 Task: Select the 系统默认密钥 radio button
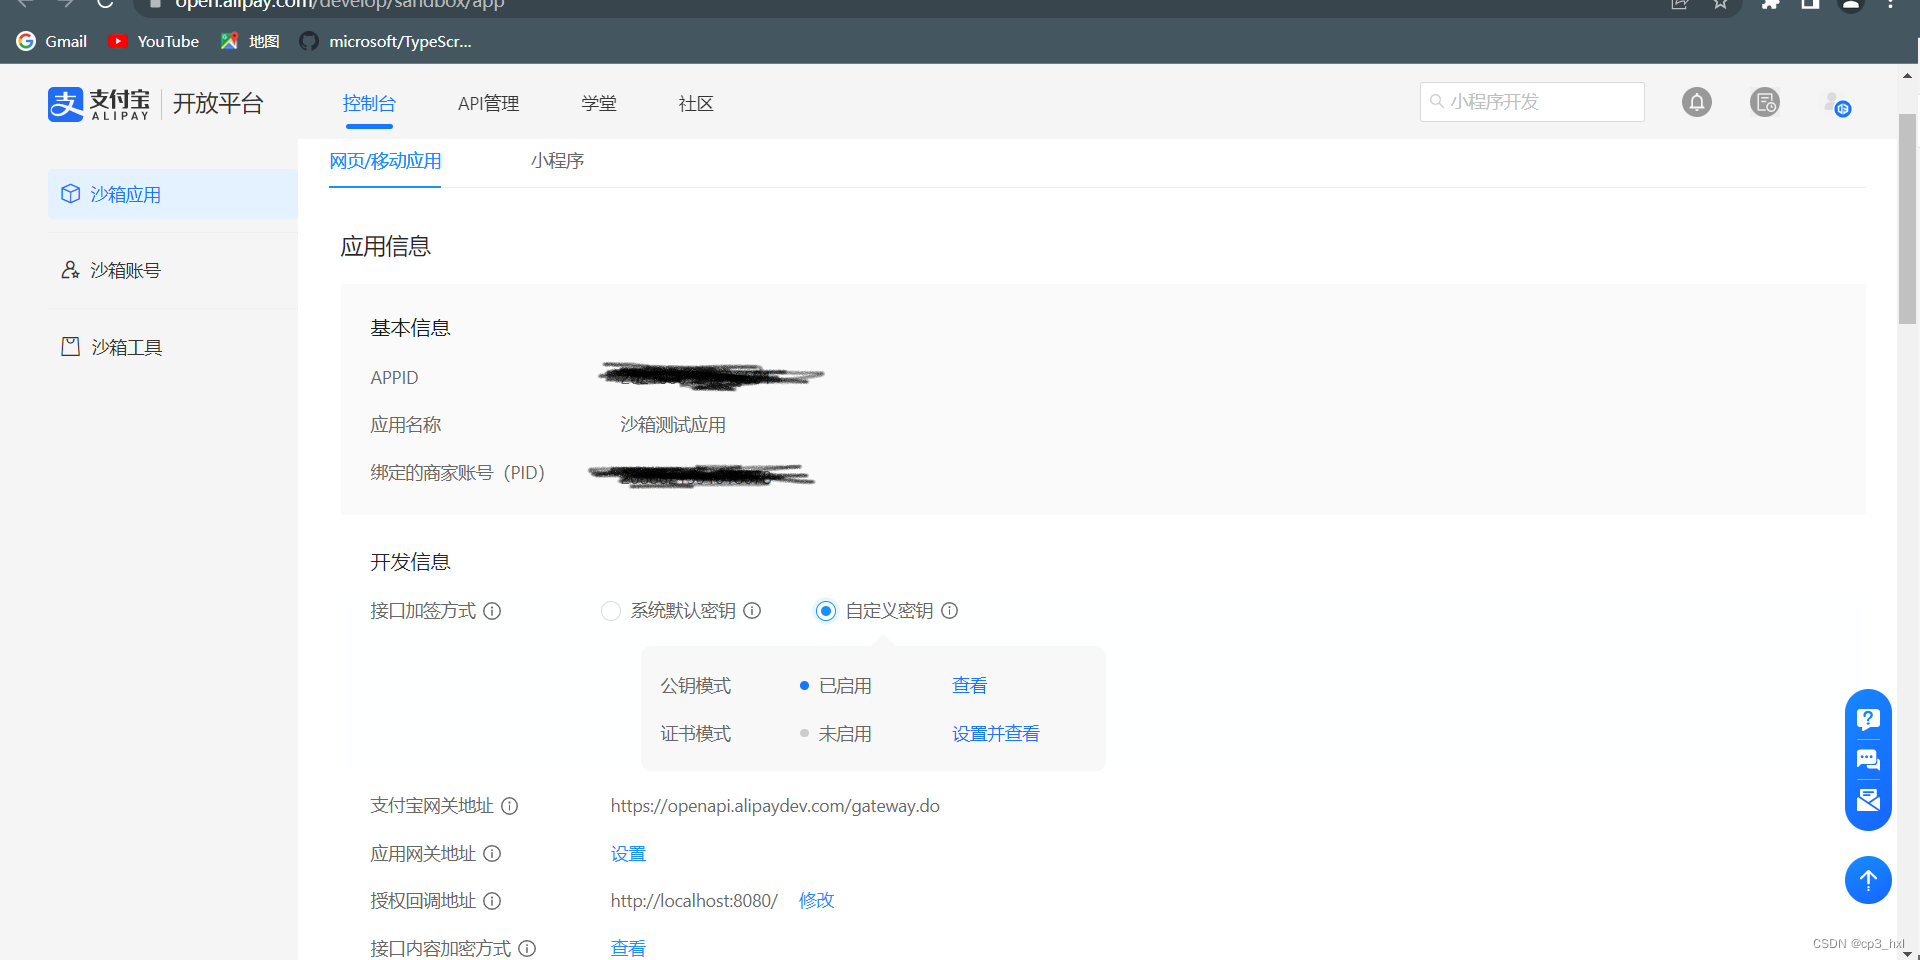click(x=611, y=611)
